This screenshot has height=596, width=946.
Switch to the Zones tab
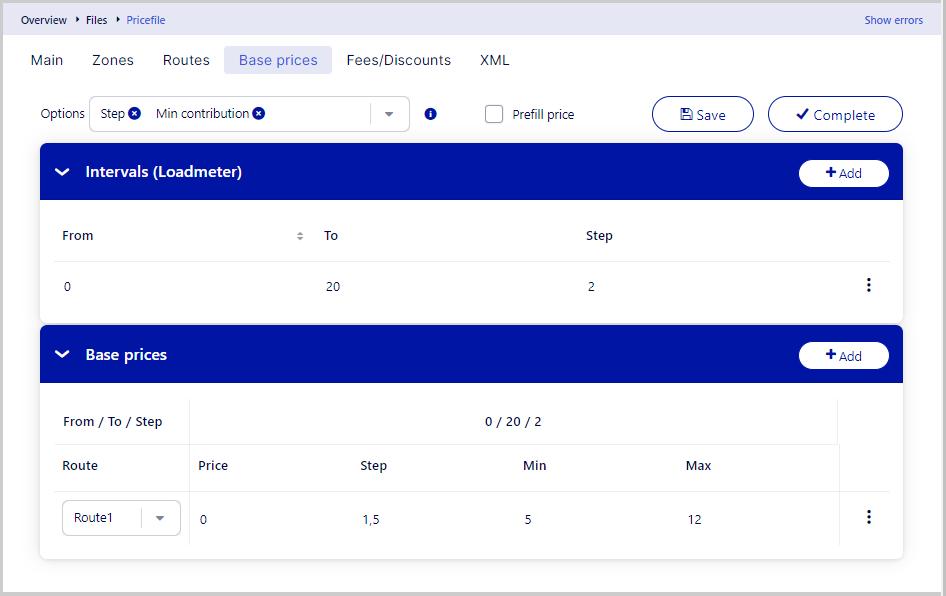pyautogui.click(x=113, y=60)
